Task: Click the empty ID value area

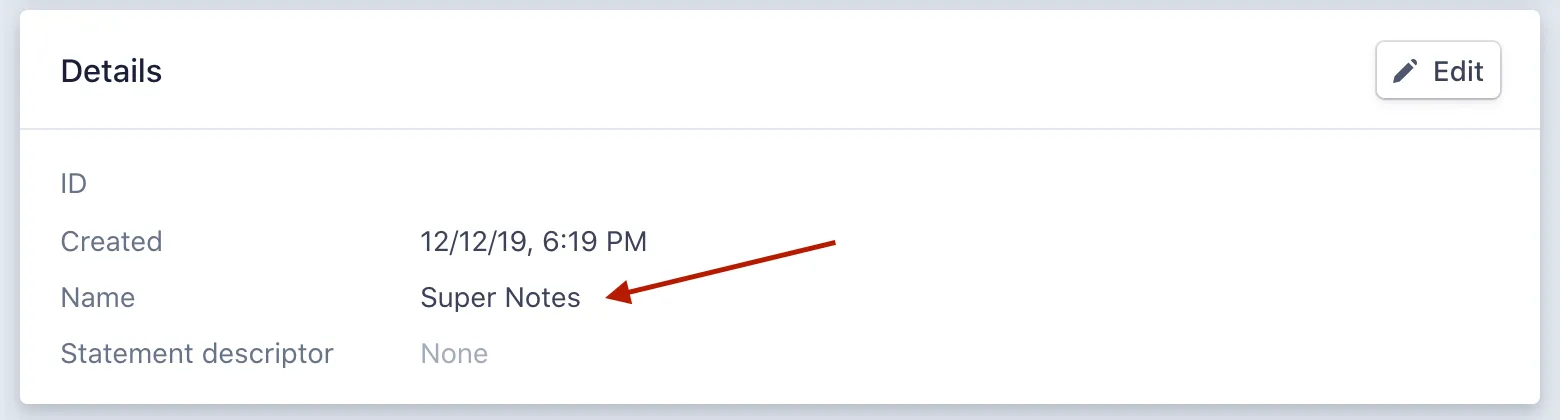Action: tap(500, 184)
